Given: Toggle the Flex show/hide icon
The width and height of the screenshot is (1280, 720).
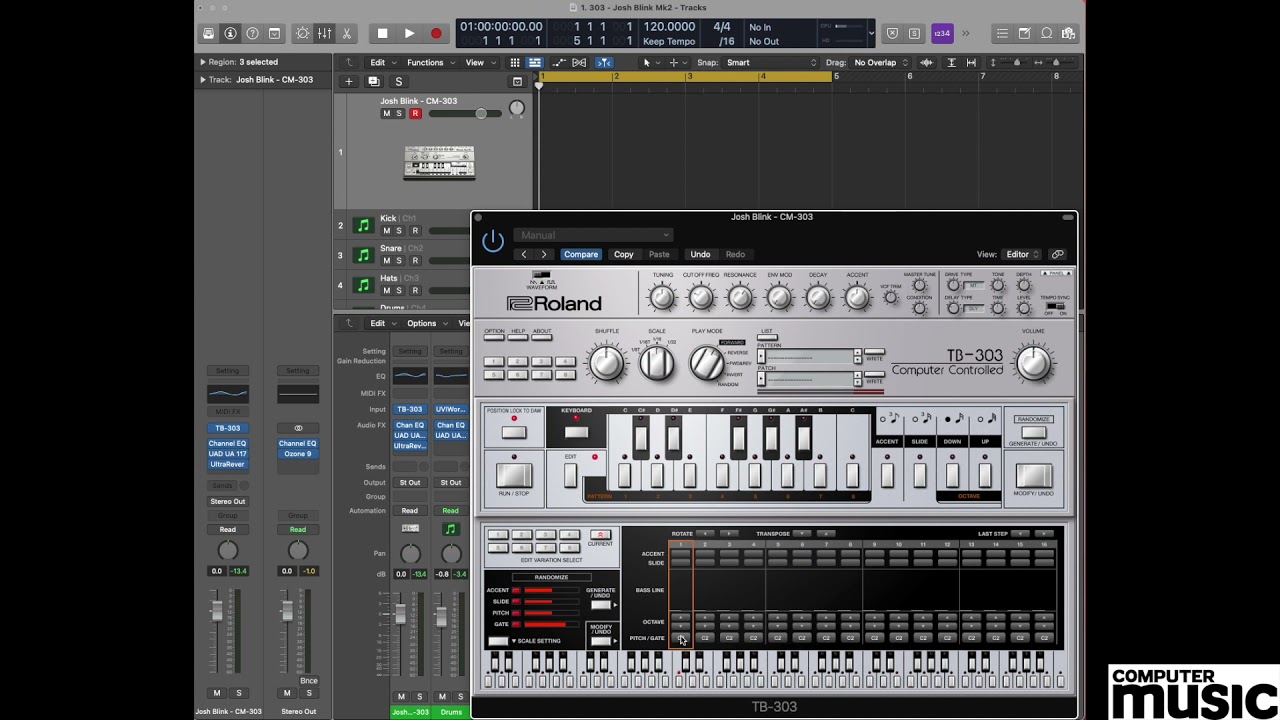Looking at the screenshot, I should coord(580,62).
